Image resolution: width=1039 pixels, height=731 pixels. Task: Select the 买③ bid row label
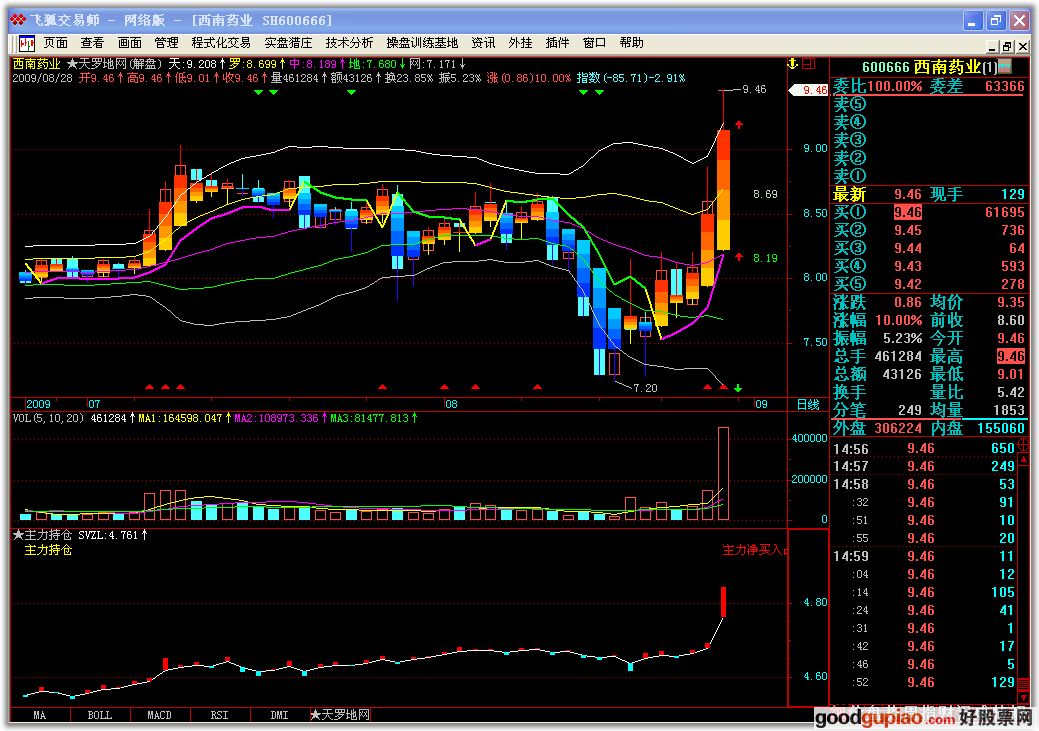(849, 248)
